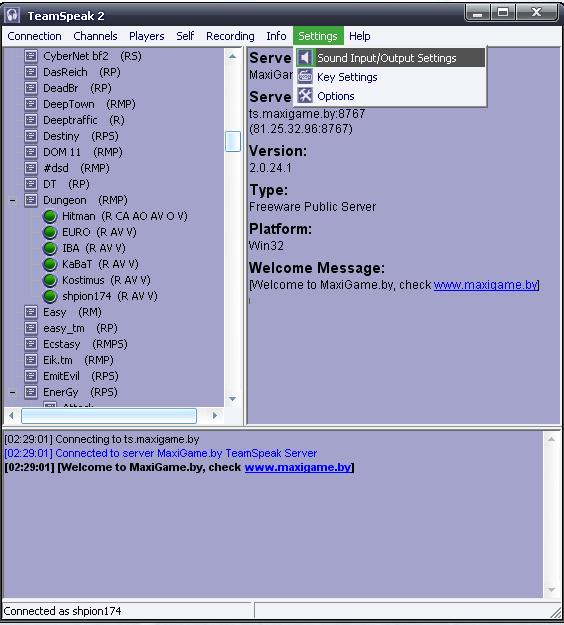Click KaBaT's green player status icon
The height and width of the screenshot is (625, 564).
[x=50, y=264]
